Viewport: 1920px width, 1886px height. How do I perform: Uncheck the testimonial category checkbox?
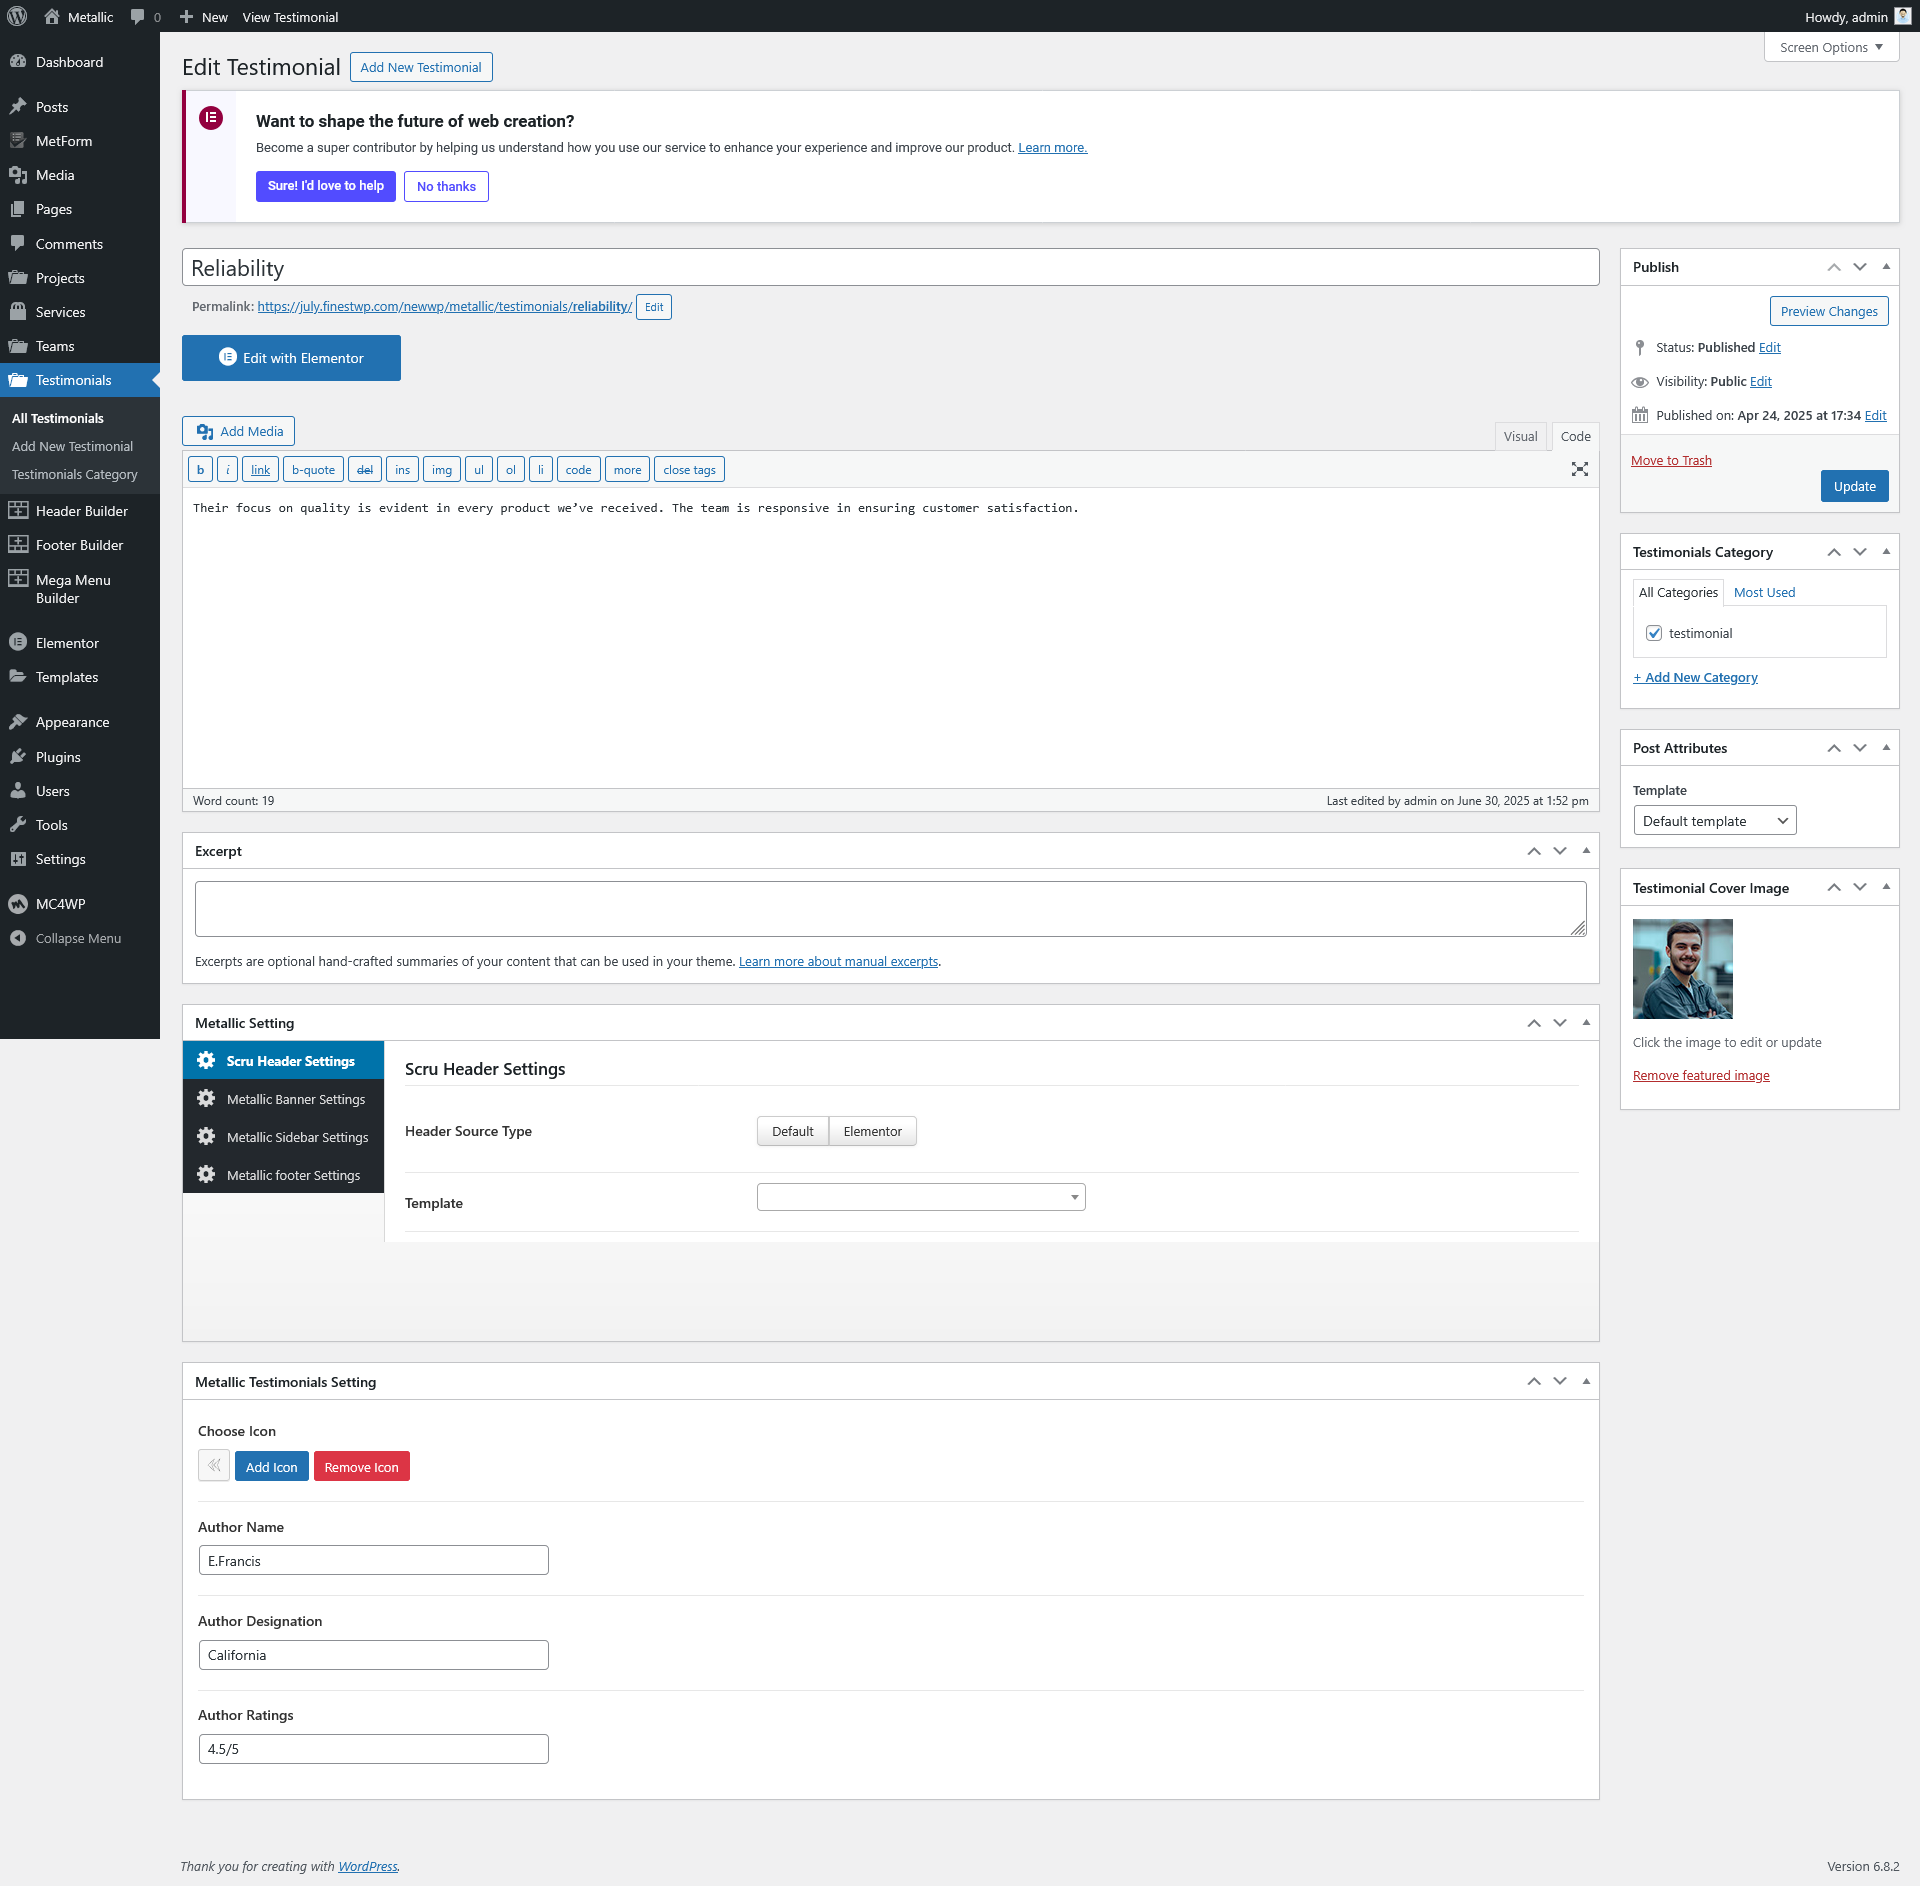click(1654, 633)
